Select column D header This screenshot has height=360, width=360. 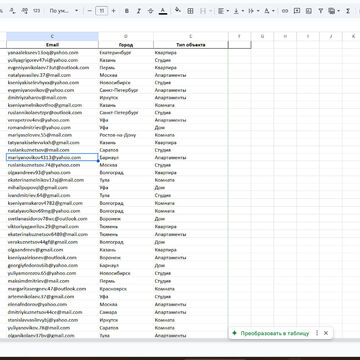click(126, 36)
